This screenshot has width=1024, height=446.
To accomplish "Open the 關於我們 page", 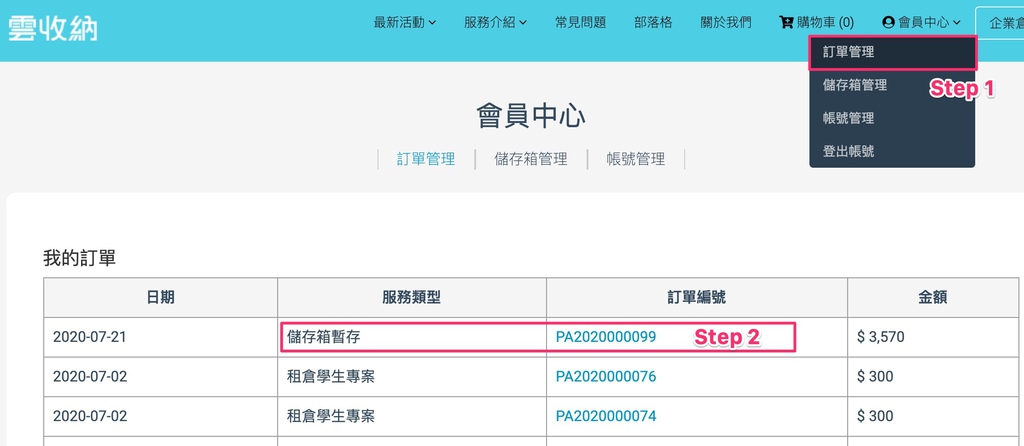I will (x=726, y=22).
